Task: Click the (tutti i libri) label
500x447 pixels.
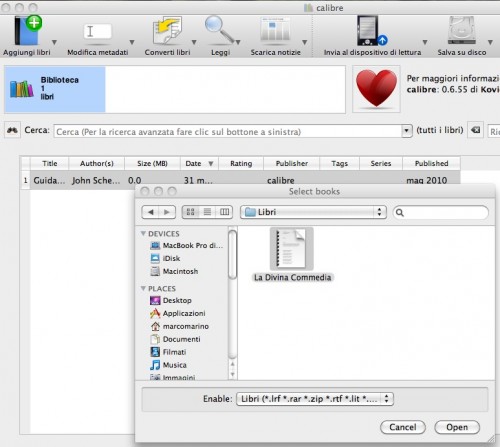Action: pyautogui.click(x=440, y=130)
